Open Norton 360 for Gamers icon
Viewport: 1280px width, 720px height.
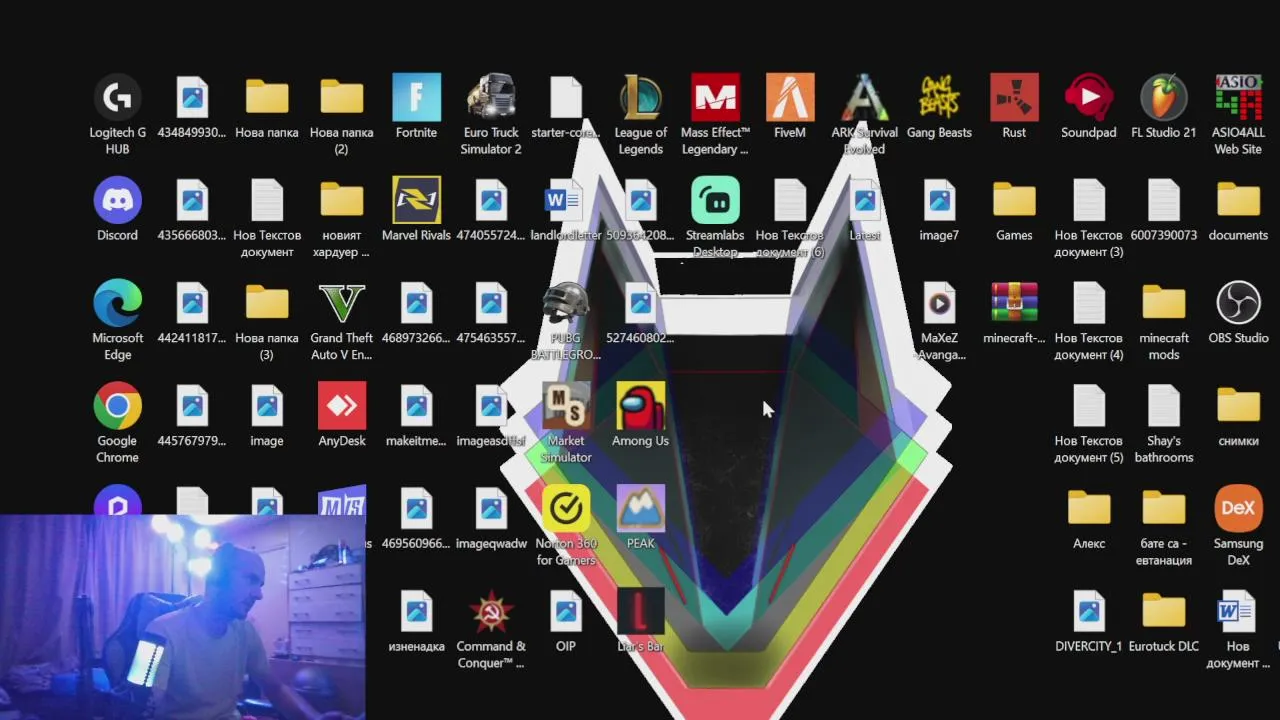click(x=566, y=526)
